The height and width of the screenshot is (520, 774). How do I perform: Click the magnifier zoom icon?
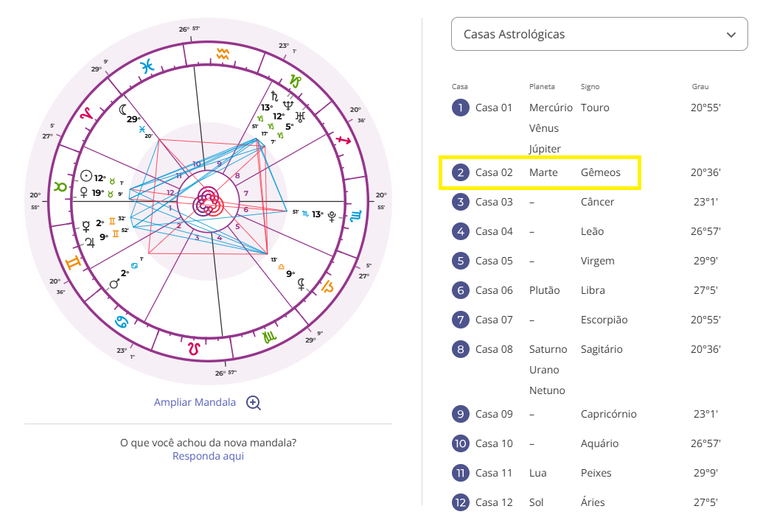254,403
